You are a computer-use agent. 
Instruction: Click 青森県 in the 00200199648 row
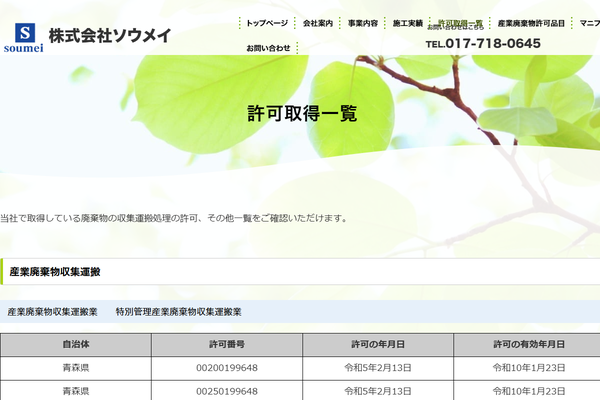coord(76,368)
